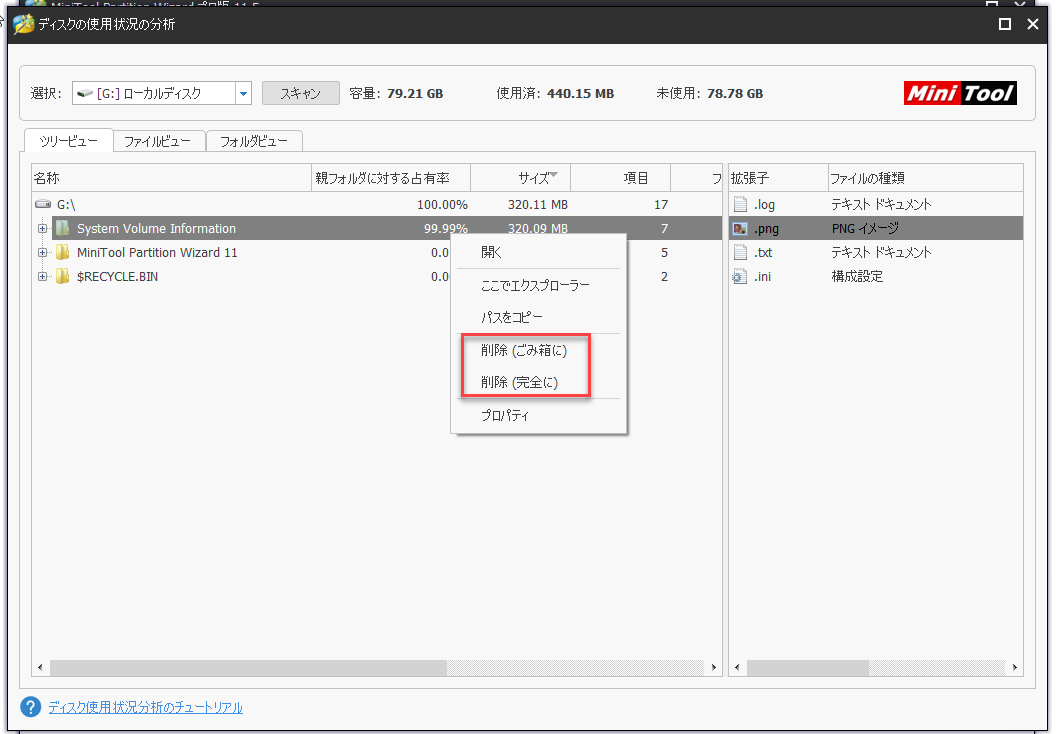The height and width of the screenshot is (734, 1056).
Task: Click the .txt file type icon
Action: [x=743, y=252]
